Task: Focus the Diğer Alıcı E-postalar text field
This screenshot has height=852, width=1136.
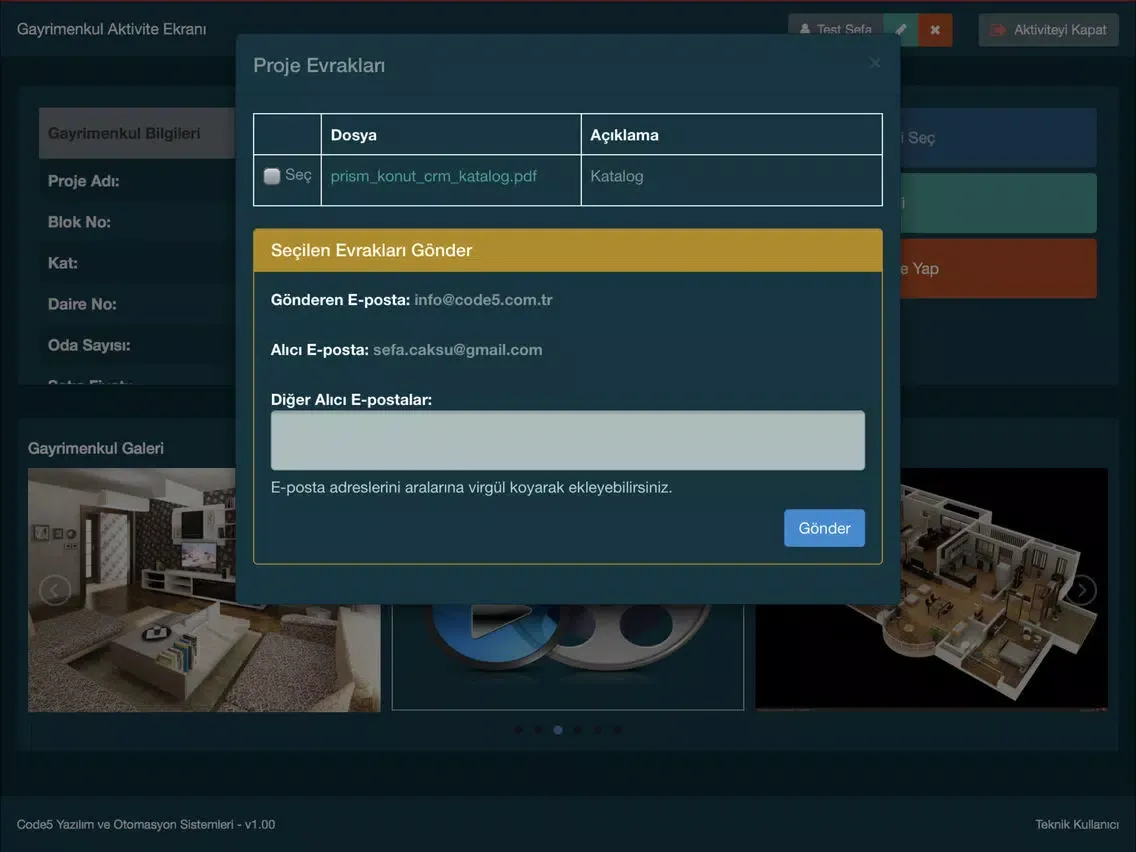Action: [x=567, y=440]
